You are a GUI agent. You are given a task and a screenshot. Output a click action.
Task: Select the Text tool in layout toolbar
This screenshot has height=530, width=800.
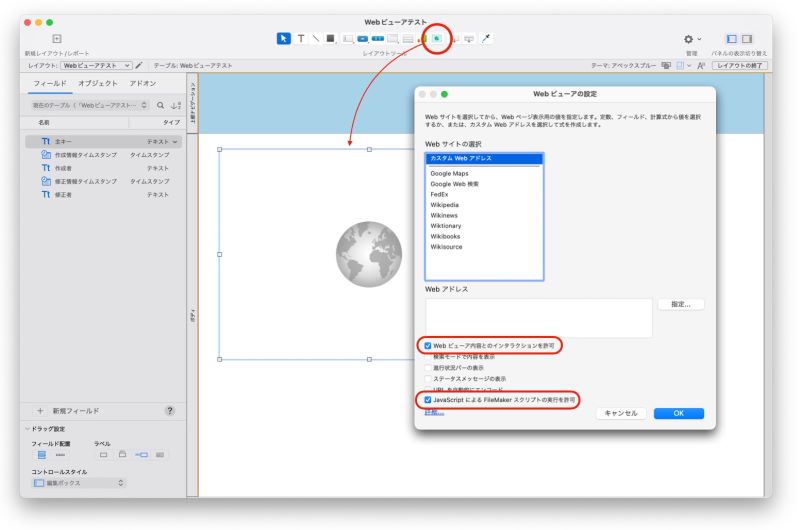point(301,38)
